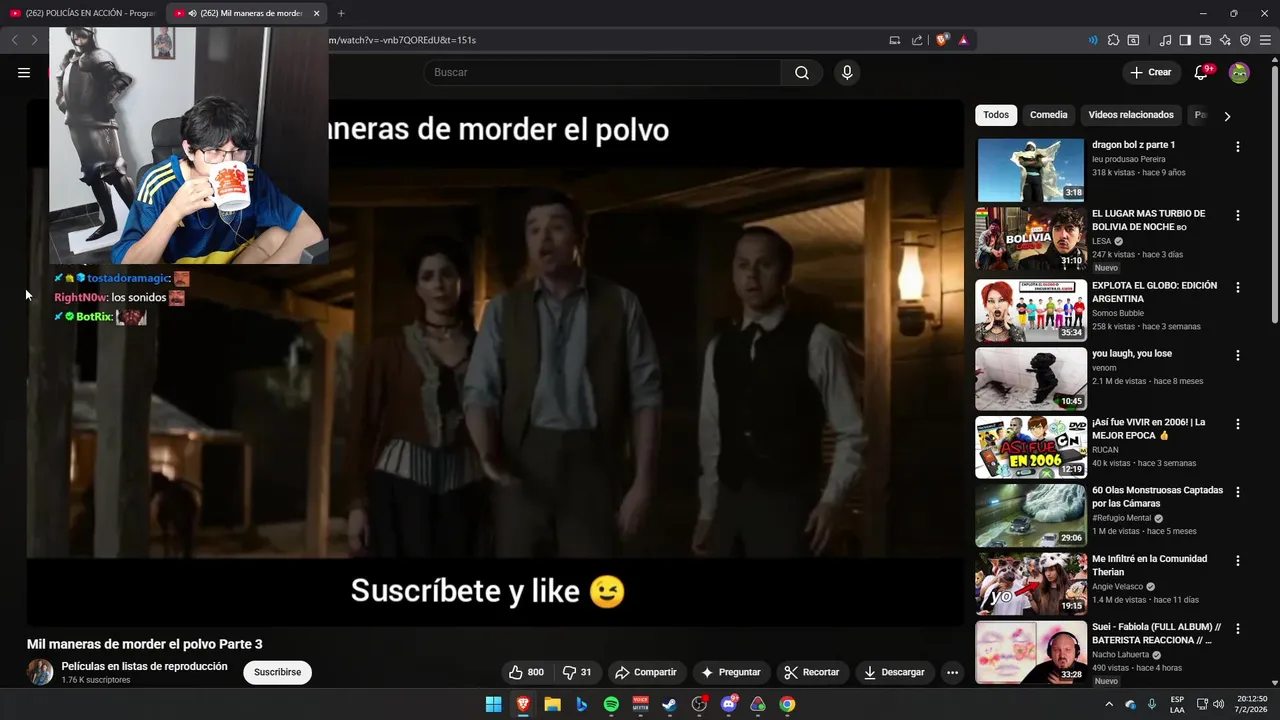Open options for dragon bol z parte 1

[1238, 147]
